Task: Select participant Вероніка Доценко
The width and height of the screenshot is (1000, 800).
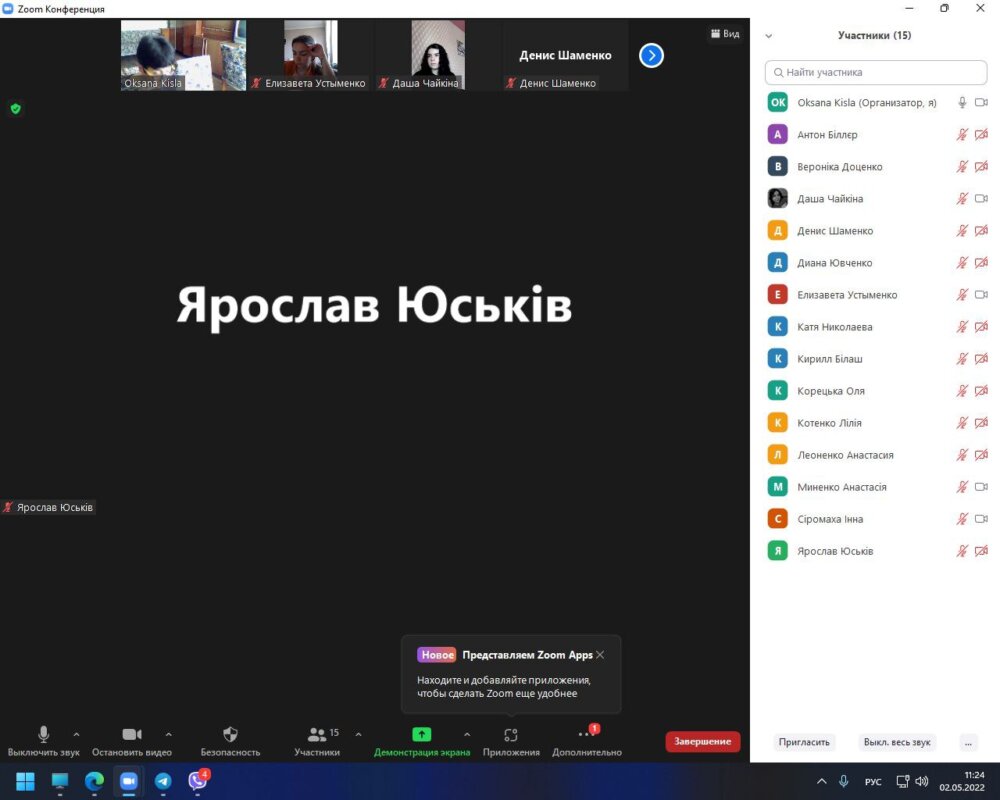Action: (x=877, y=167)
